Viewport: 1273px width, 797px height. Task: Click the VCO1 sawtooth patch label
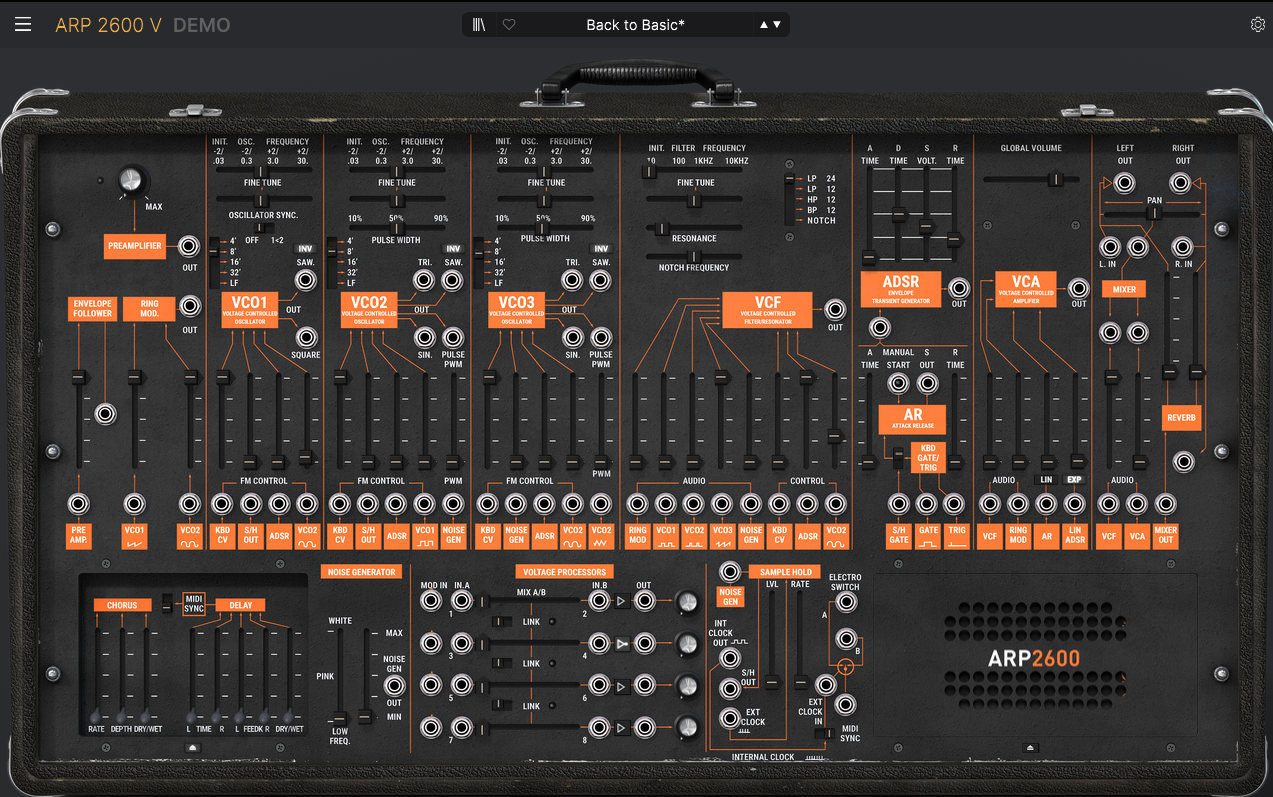point(135,537)
